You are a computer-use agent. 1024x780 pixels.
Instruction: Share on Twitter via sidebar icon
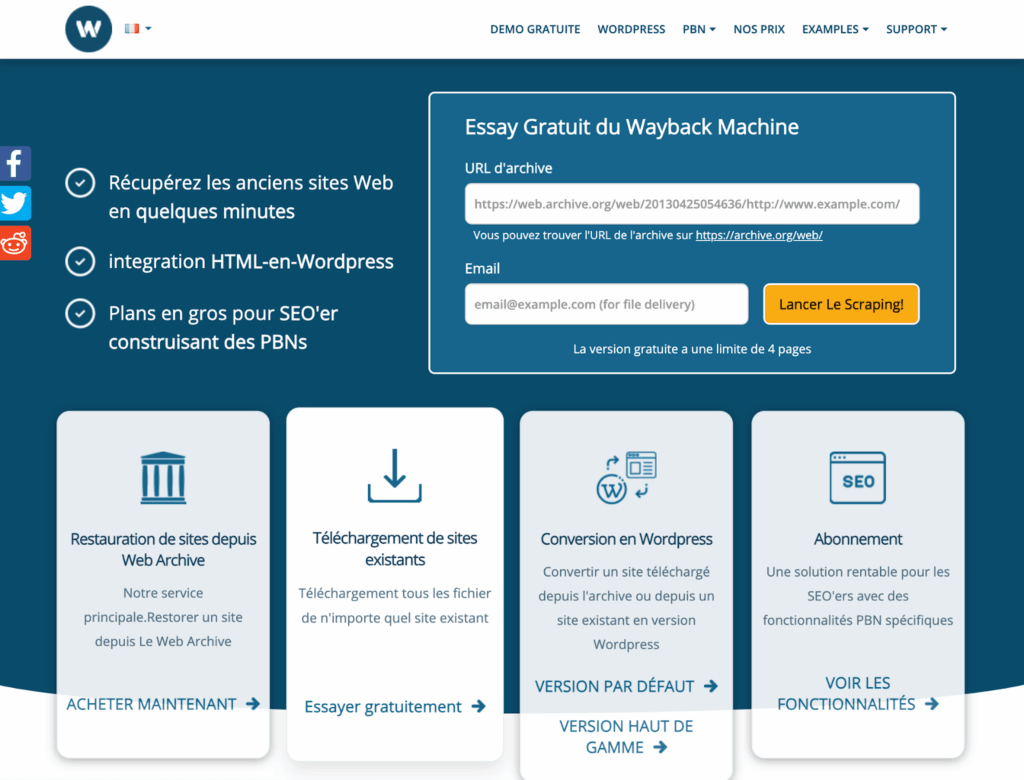[15, 203]
